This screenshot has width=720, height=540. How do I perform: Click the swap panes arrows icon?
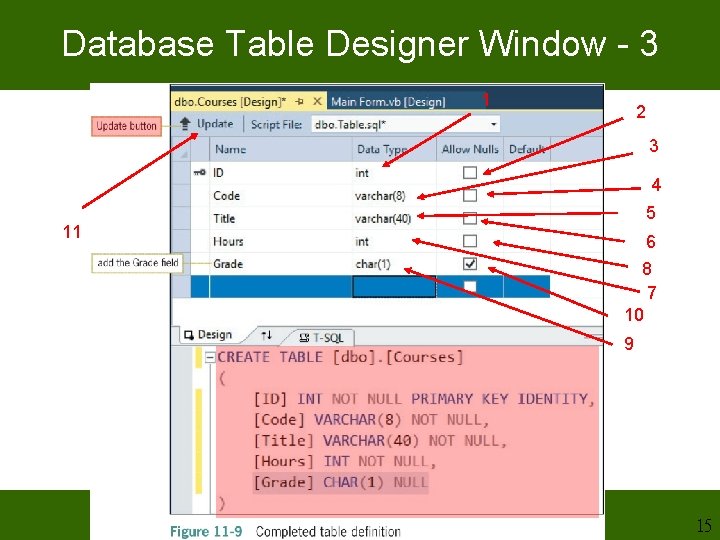point(266,335)
